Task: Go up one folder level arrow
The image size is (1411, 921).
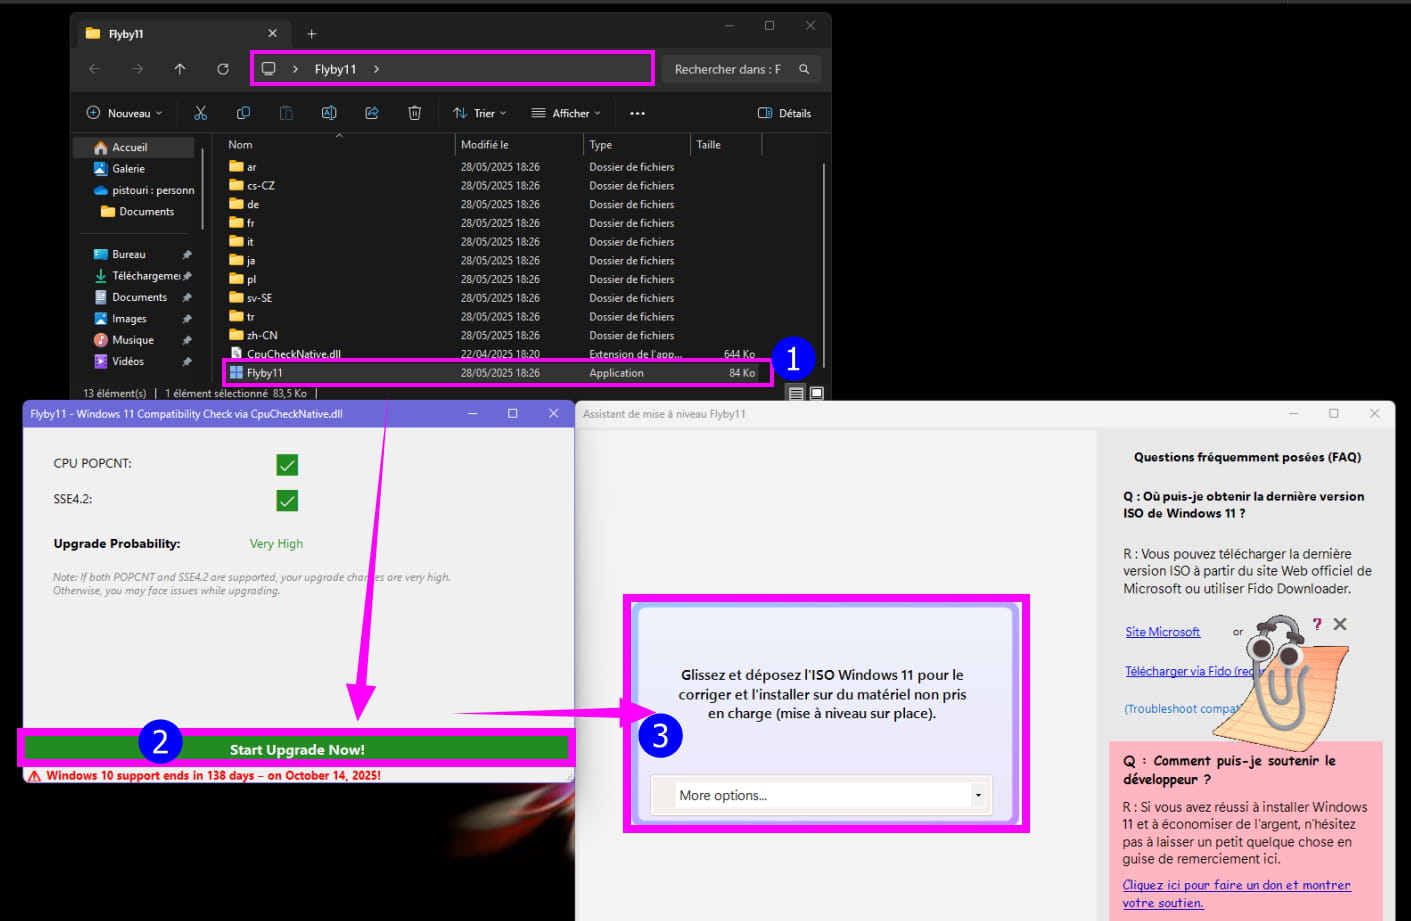Action: pos(180,69)
